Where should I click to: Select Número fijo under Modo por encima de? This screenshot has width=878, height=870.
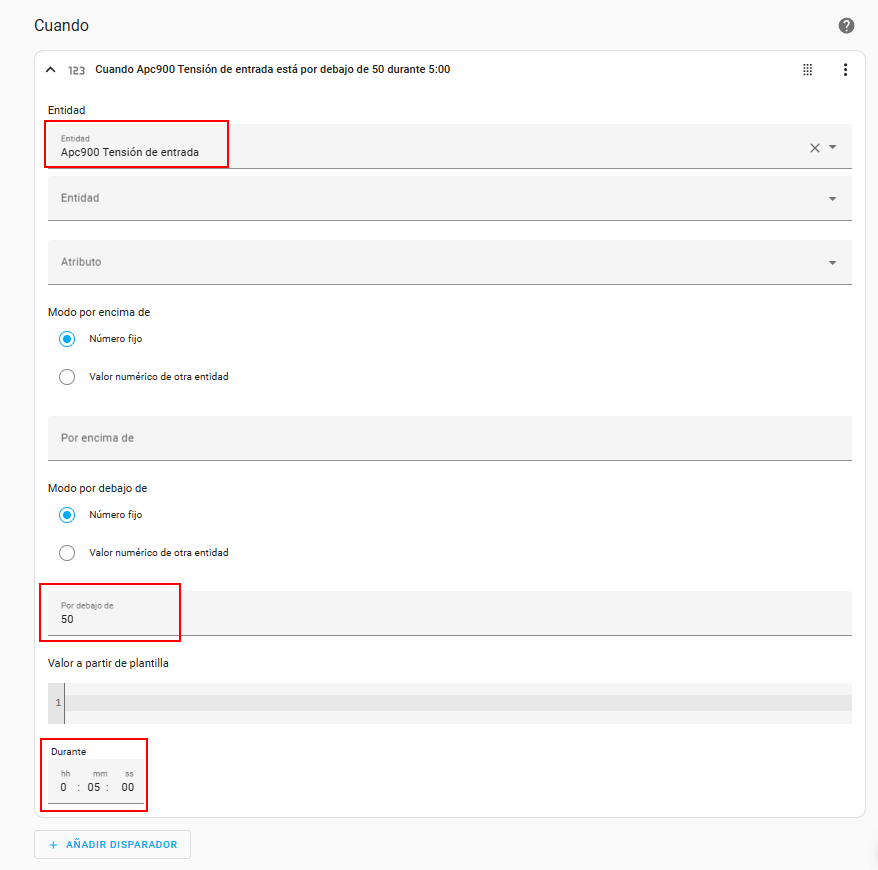point(67,339)
